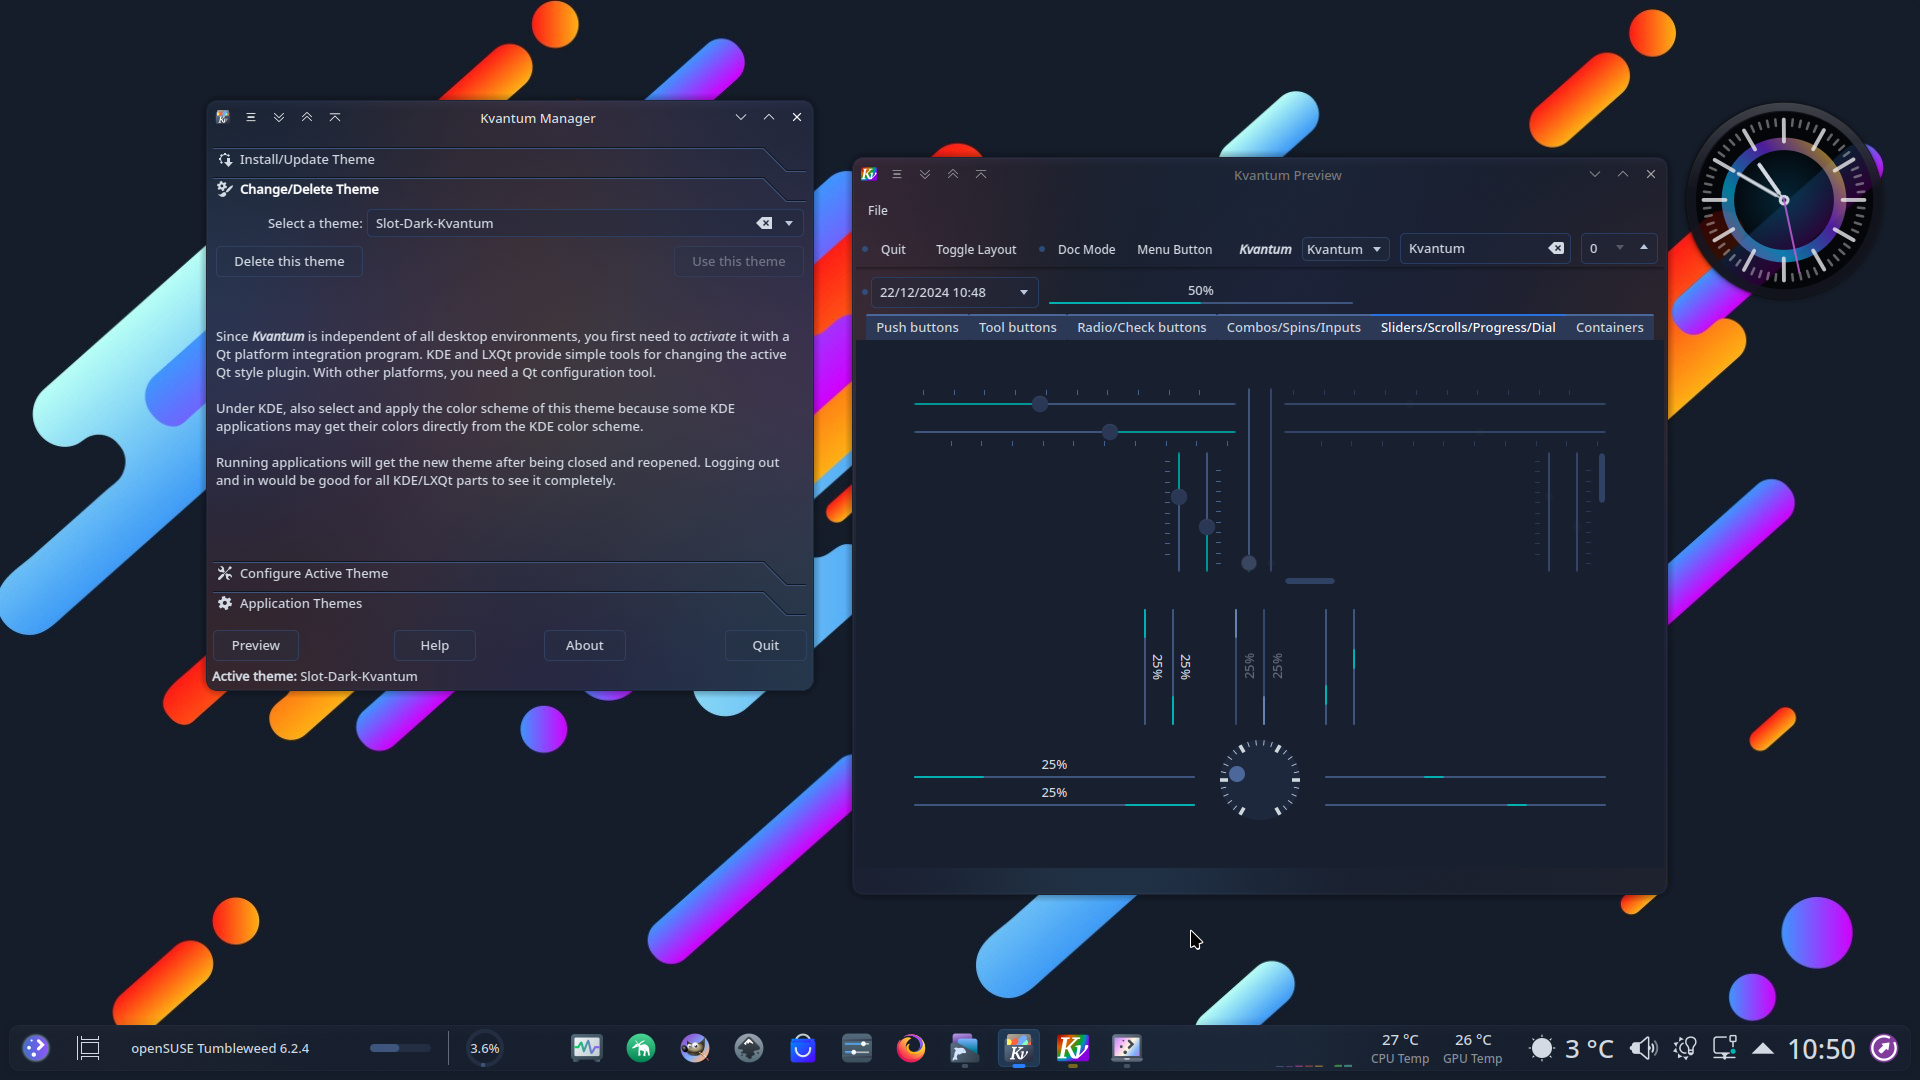The image size is (1920, 1080).
Task: Click Keep Below icon in Kvantum Preview titlebar
Action: (x=925, y=174)
